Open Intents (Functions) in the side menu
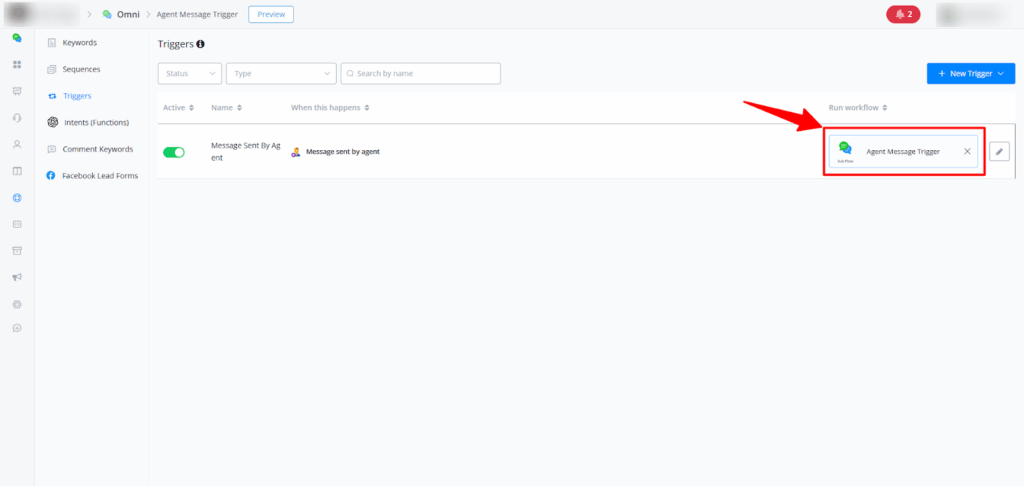 (95, 122)
